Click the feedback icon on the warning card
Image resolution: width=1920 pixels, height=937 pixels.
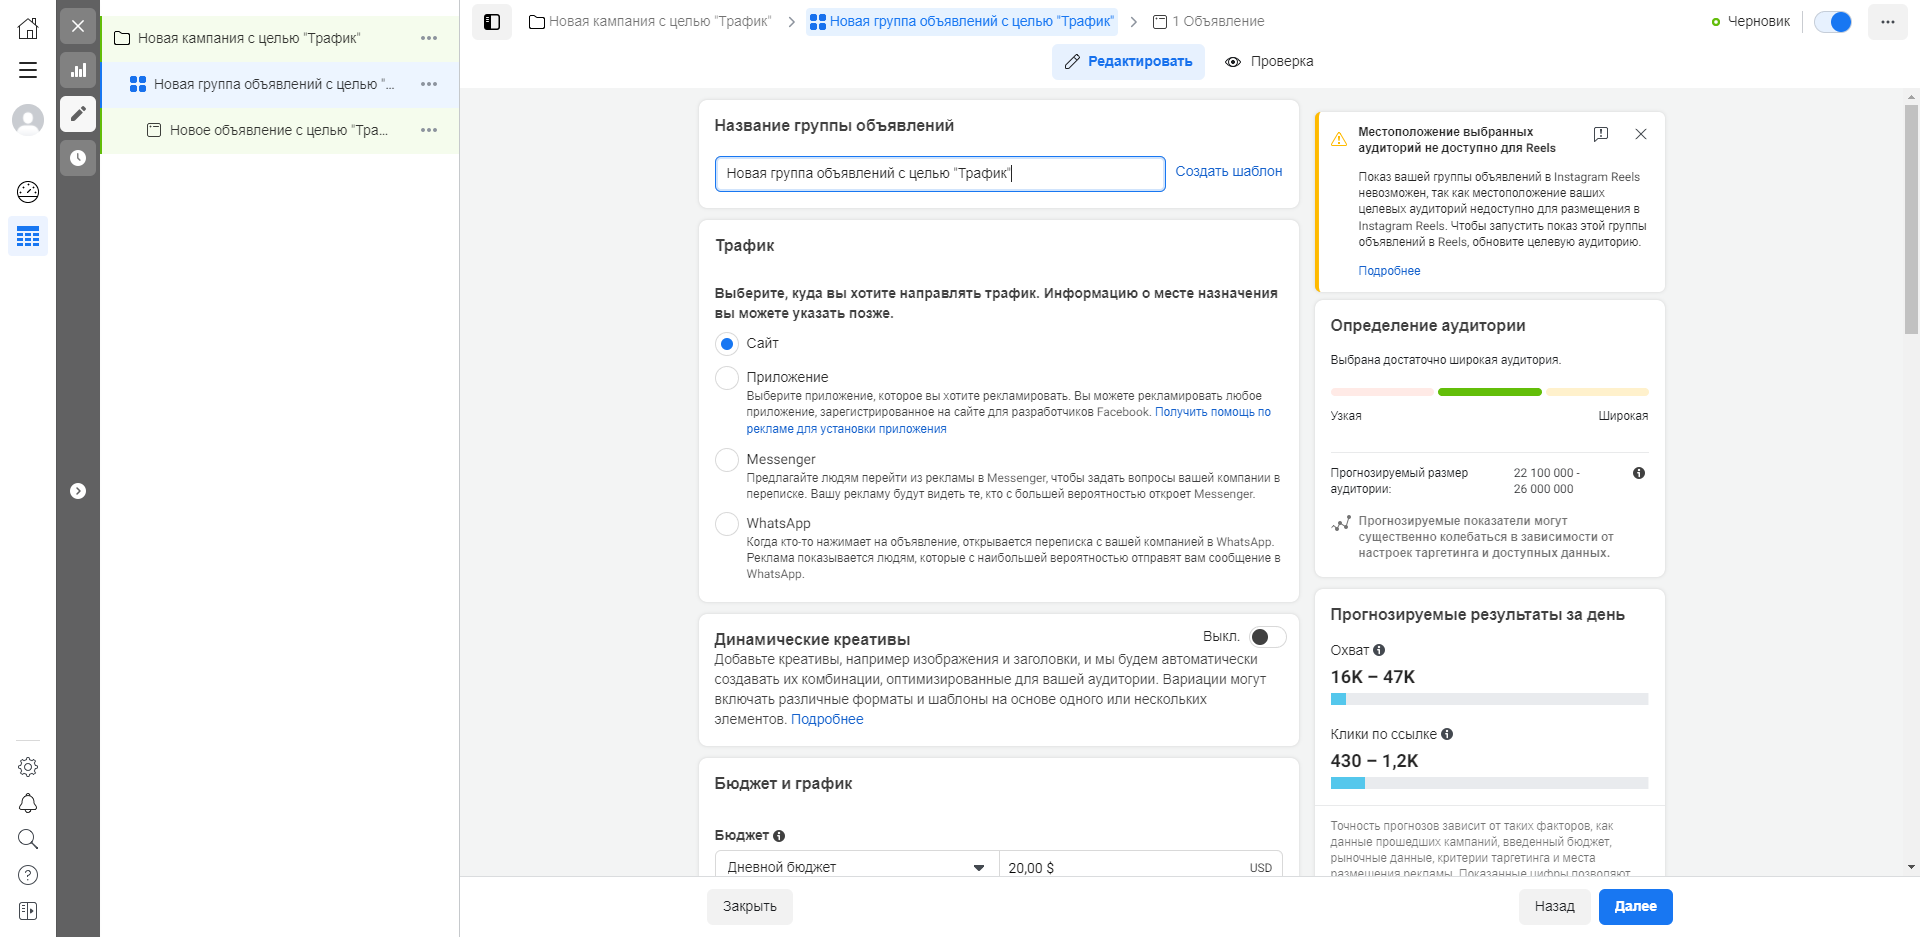pos(1601,134)
